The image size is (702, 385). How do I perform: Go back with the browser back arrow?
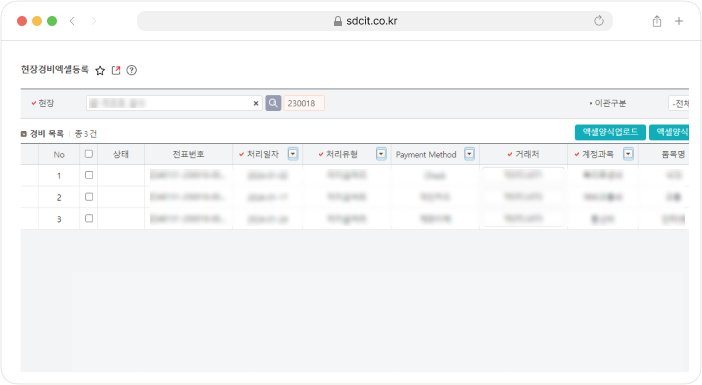click(x=72, y=21)
